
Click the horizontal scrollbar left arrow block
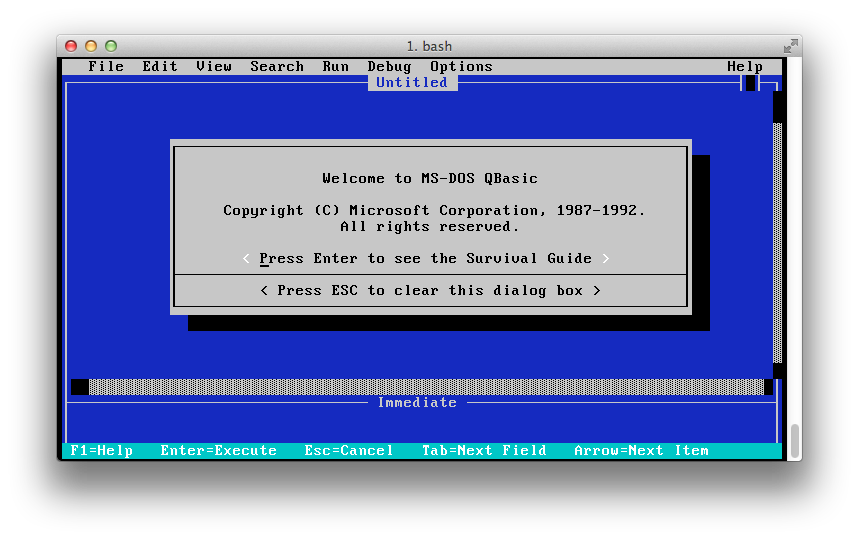pos(80,387)
